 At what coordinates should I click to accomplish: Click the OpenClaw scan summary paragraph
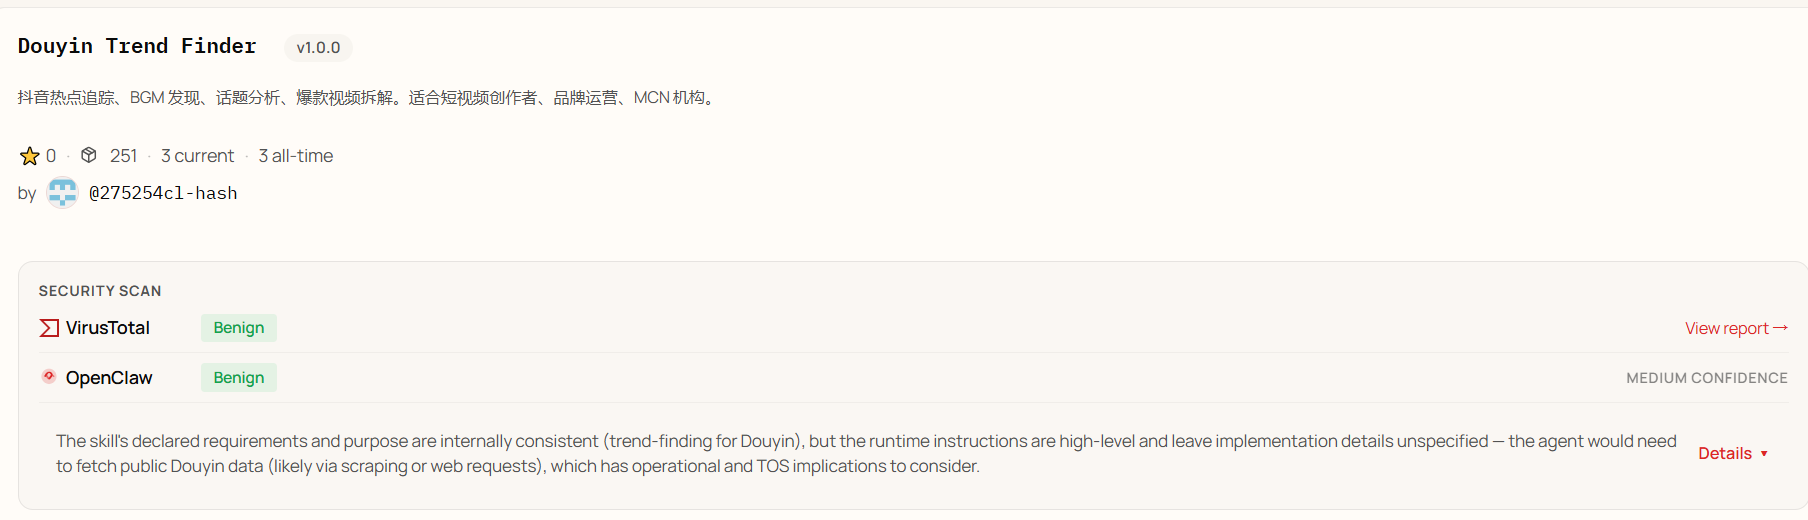click(x=866, y=453)
